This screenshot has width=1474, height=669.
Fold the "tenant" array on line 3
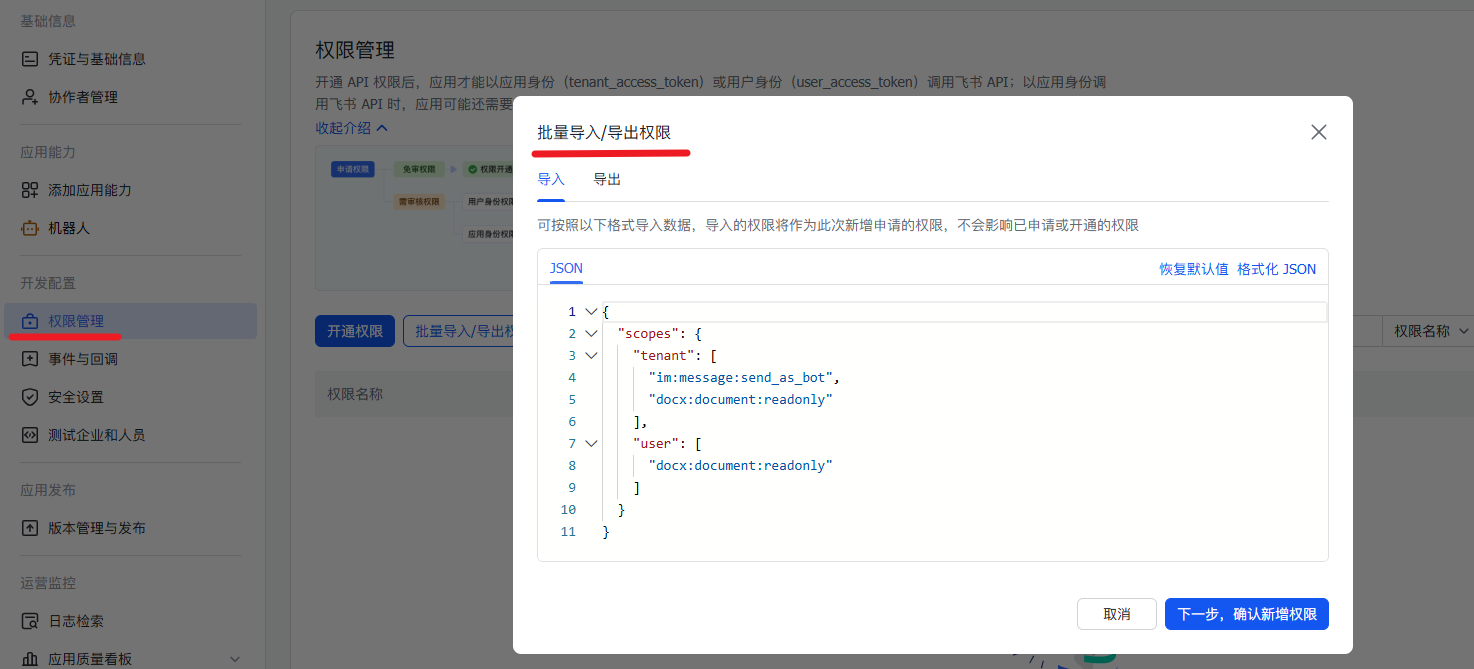[592, 356]
